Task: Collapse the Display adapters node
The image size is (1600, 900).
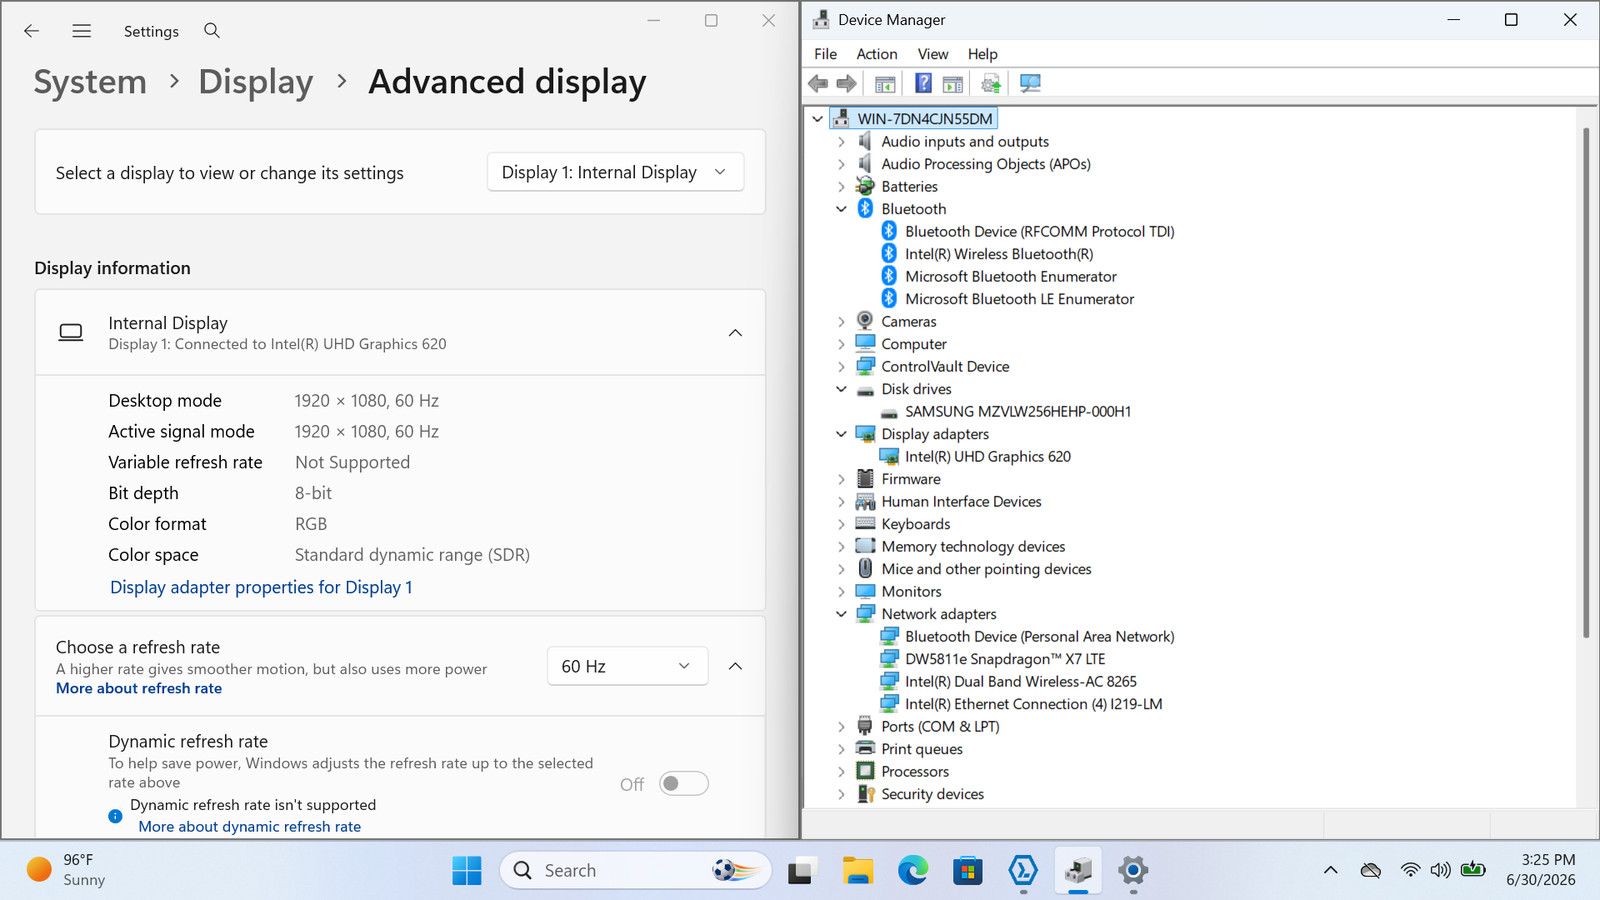Action: point(841,434)
